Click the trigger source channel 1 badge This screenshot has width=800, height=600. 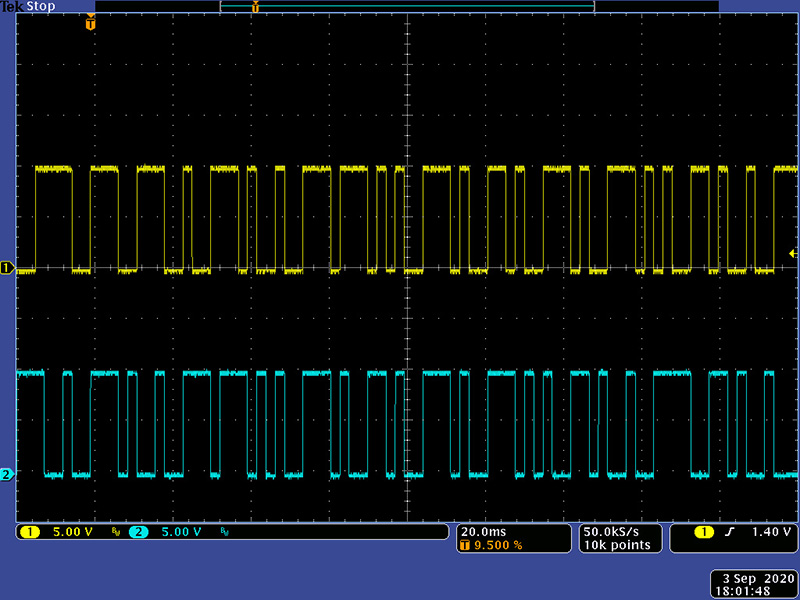pos(703,532)
